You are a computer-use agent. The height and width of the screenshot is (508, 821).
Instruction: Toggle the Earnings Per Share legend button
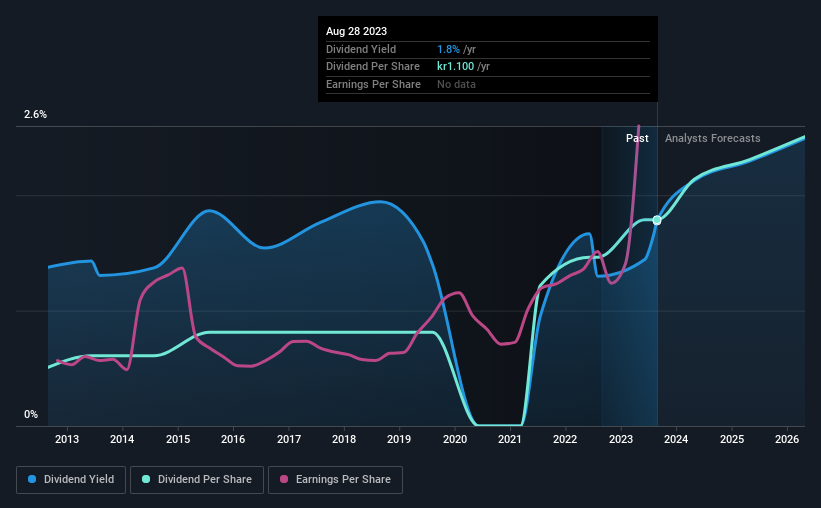[335, 480]
